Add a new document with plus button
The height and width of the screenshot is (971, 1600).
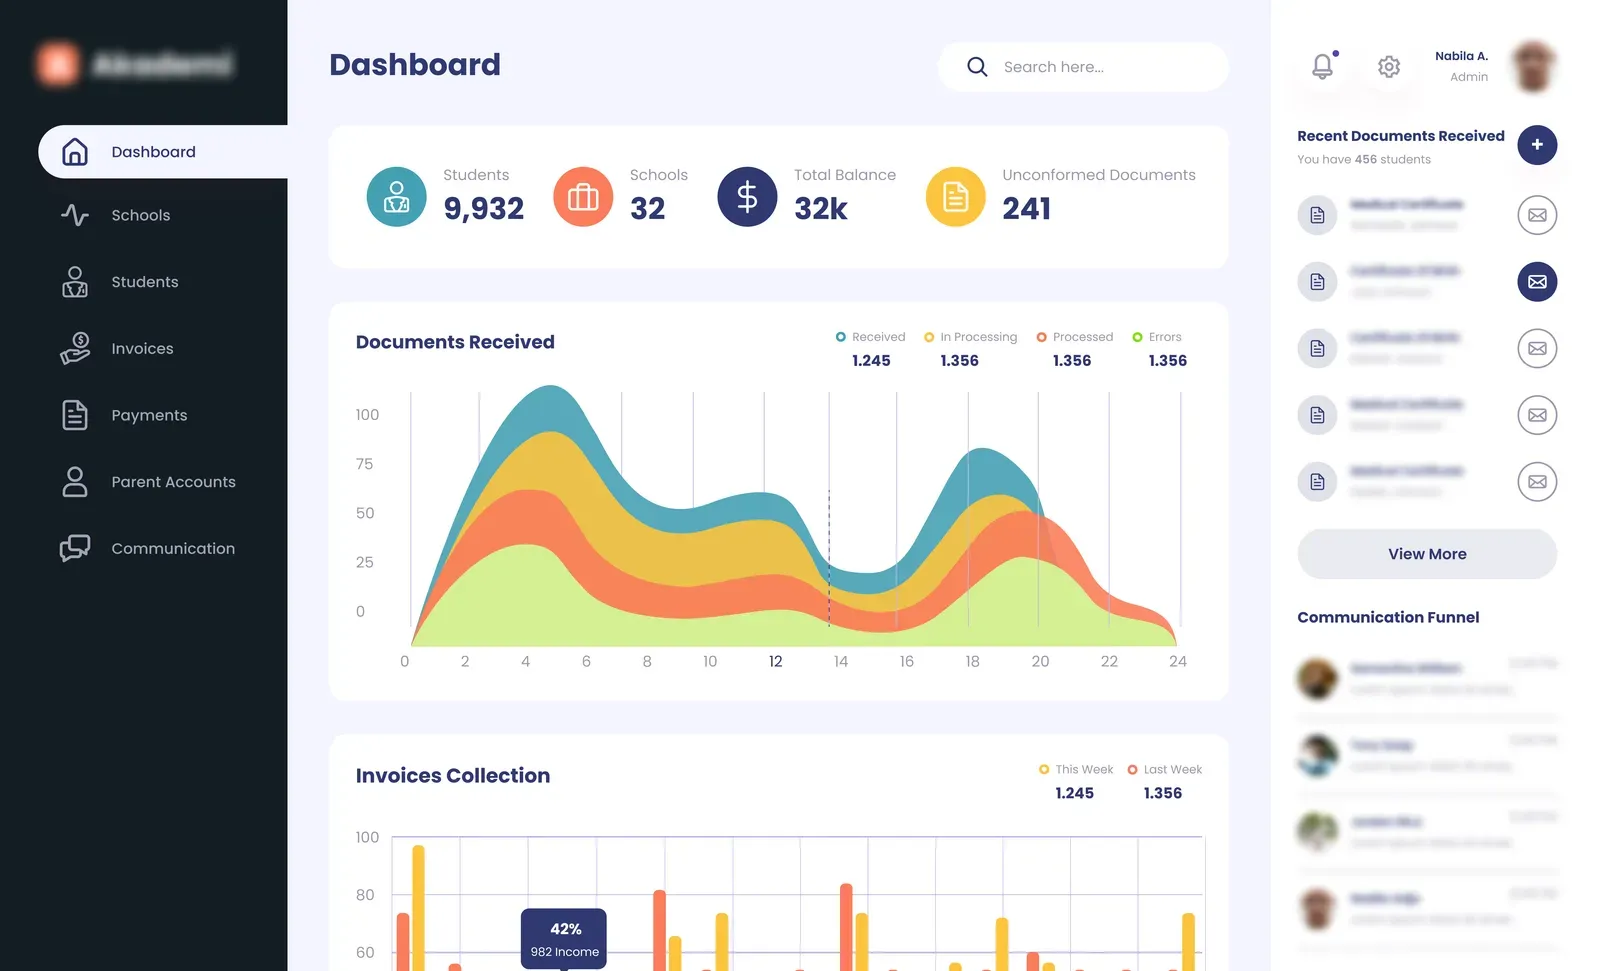(x=1537, y=145)
